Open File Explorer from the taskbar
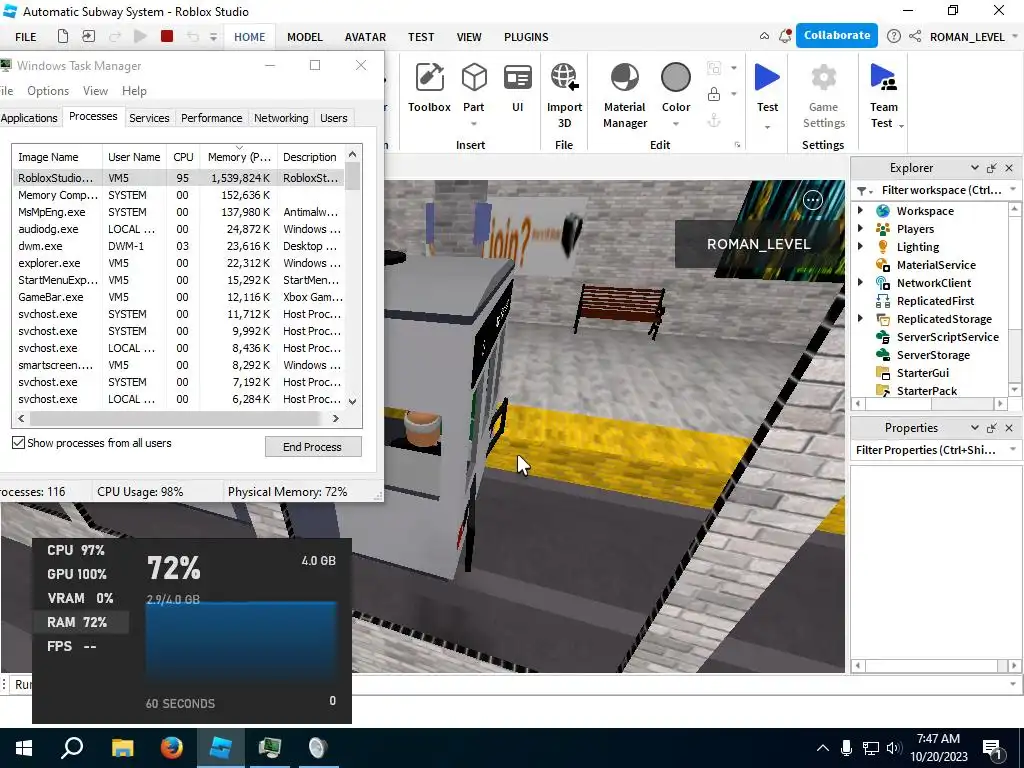Viewport: 1024px width, 768px height. 122,748
